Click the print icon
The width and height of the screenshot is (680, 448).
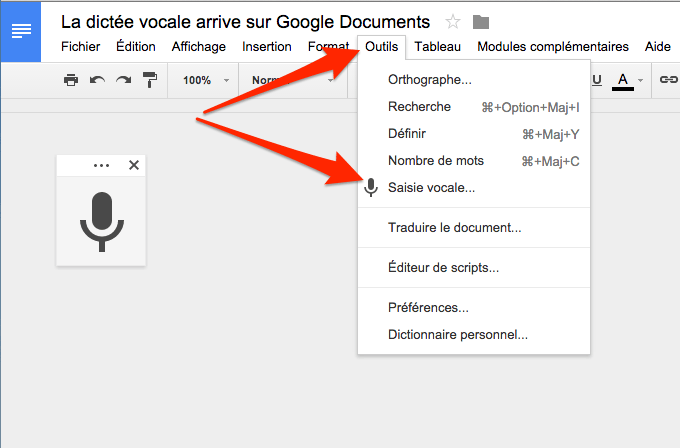point(71,80)
